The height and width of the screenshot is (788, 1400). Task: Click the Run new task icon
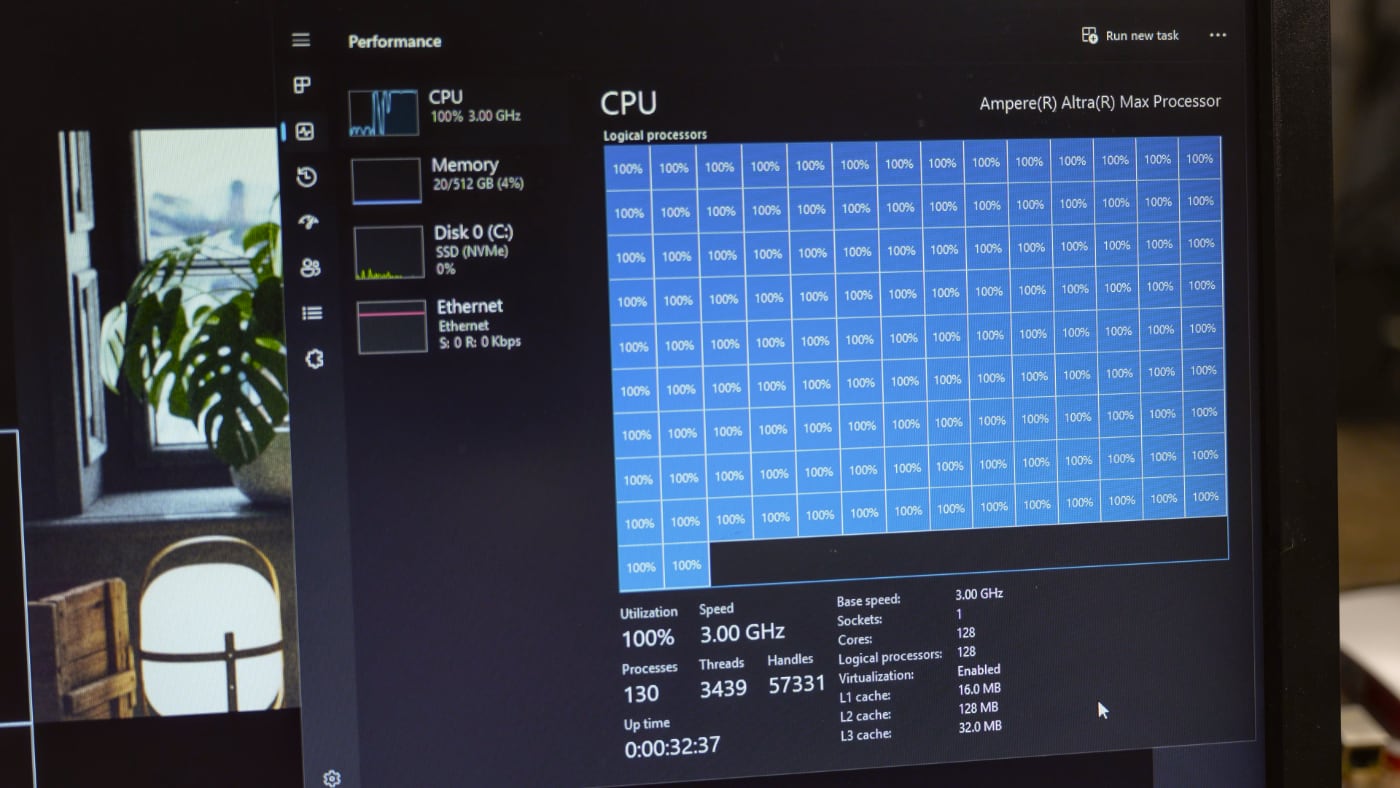pyautogui.click(x=1089, y=35)
